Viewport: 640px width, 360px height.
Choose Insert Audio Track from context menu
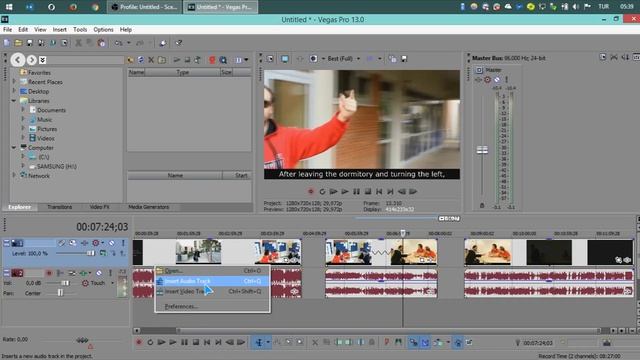click(x=212, y=281)
